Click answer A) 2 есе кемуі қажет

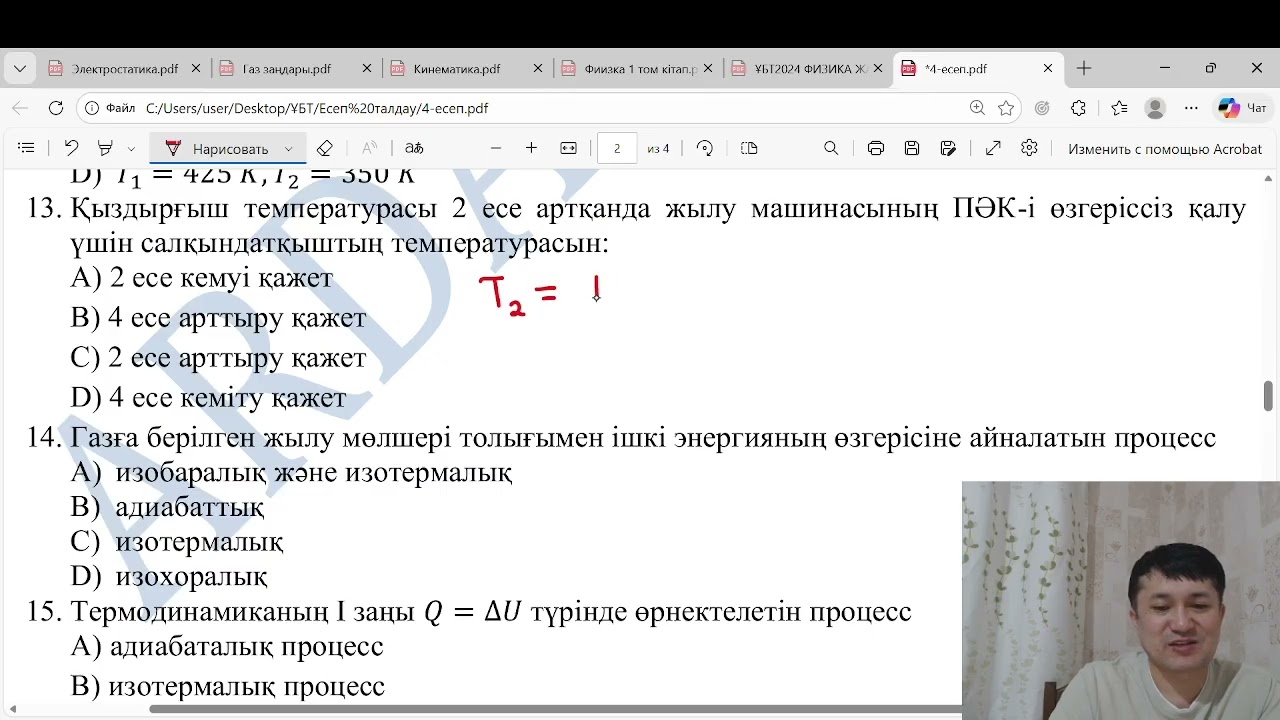tap(202, 278)
